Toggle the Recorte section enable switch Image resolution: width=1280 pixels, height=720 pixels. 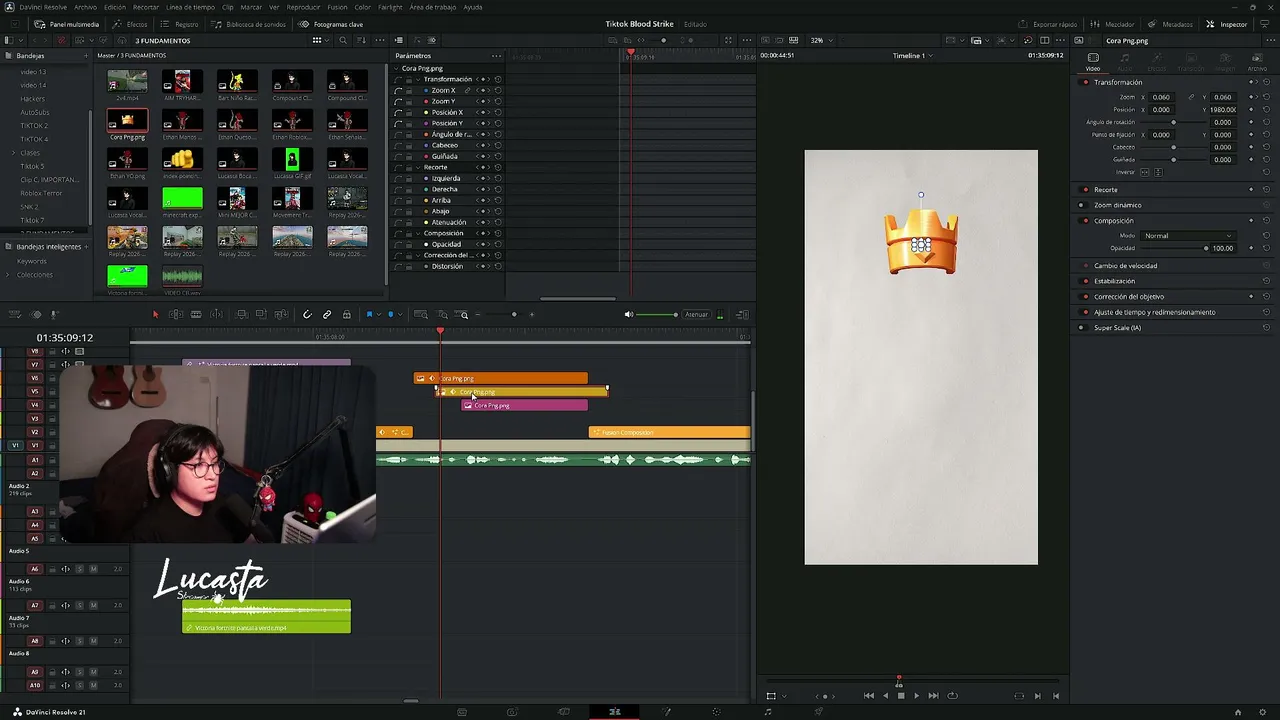(x=1086, y=190)
